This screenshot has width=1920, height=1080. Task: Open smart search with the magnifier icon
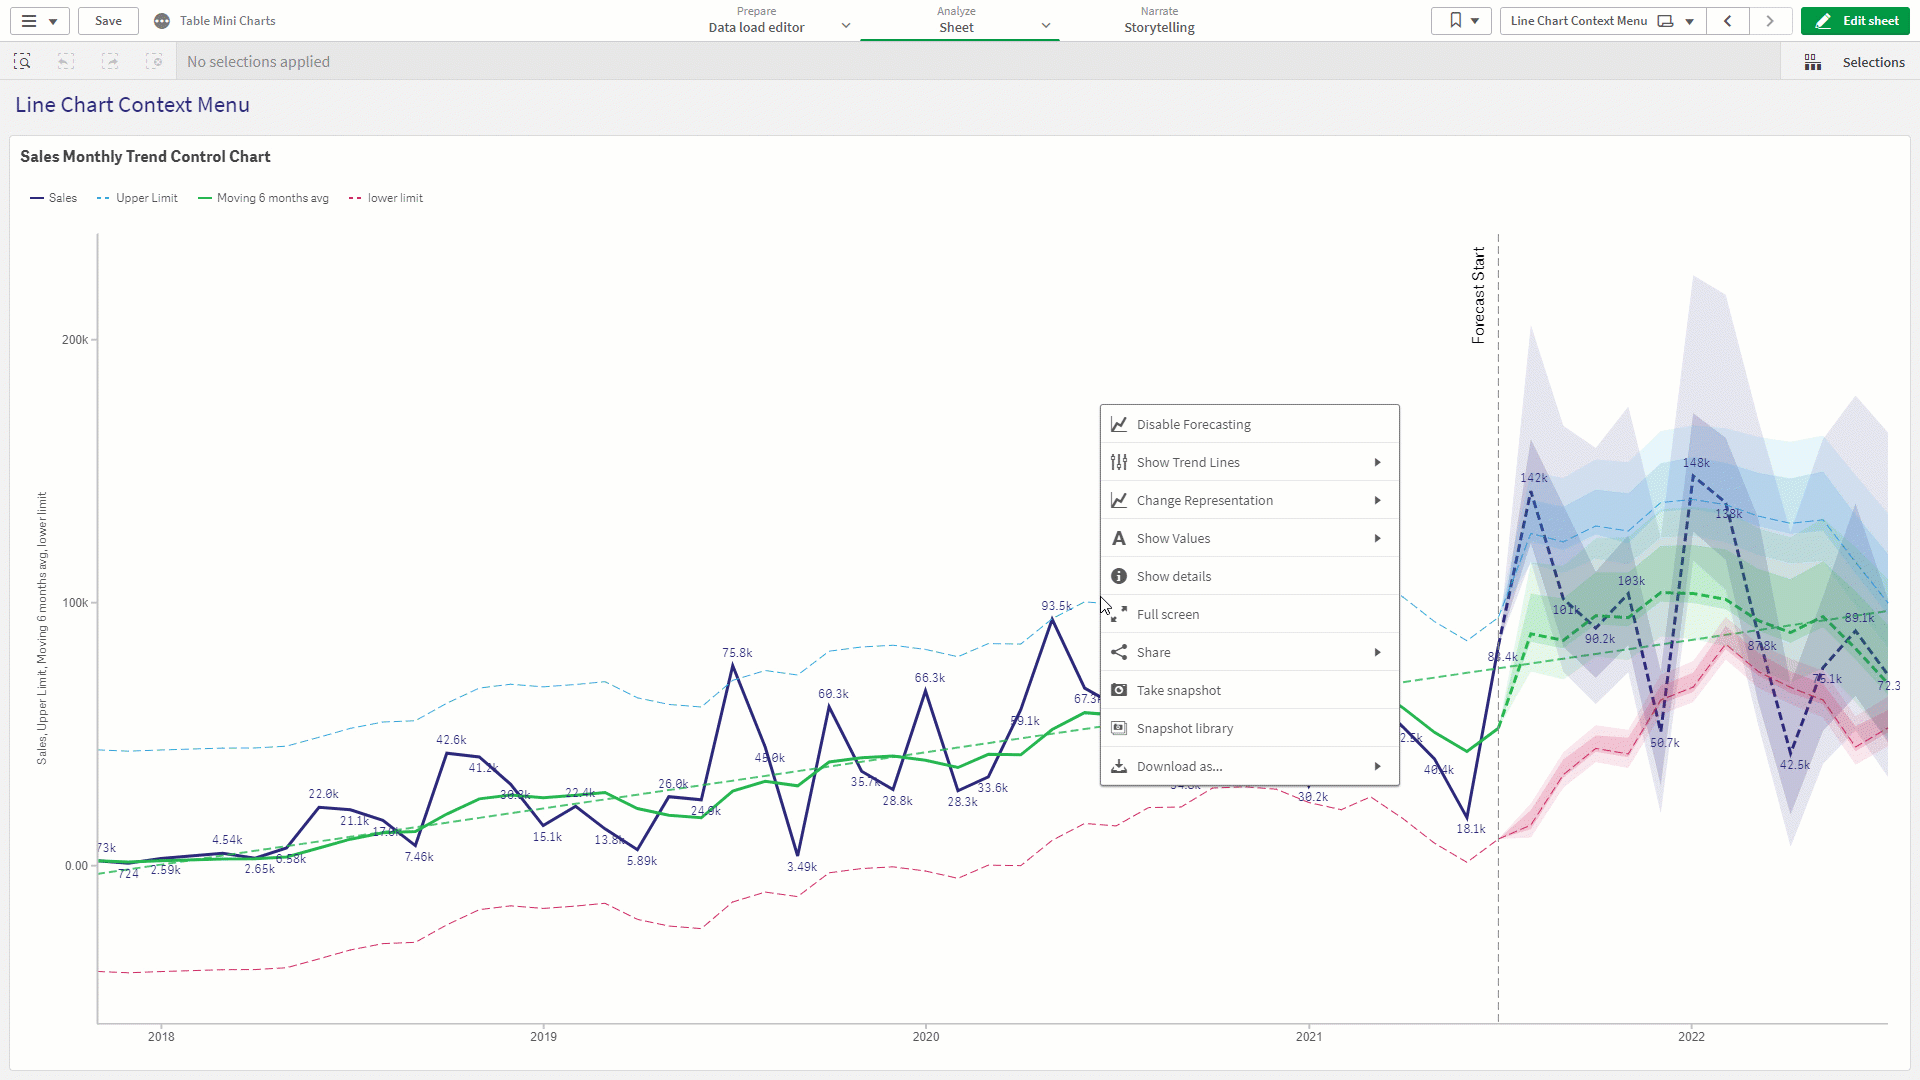(22, 61)
